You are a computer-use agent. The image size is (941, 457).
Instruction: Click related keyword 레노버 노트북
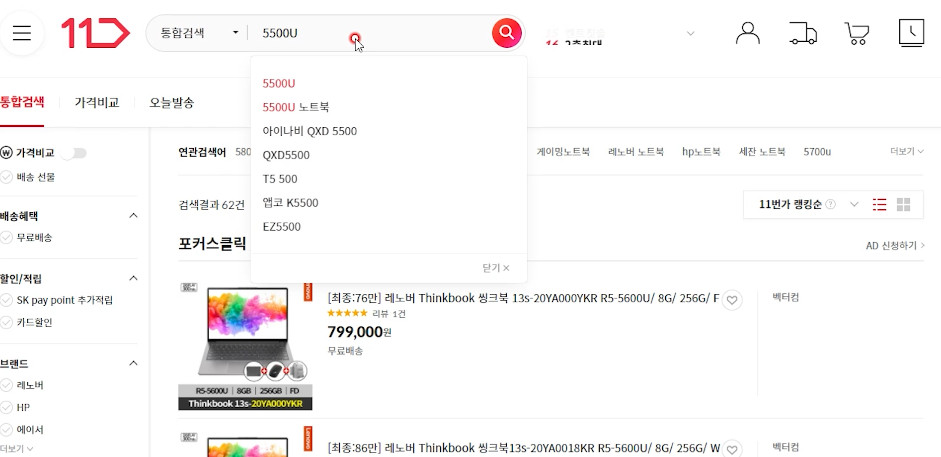[x=636, y=152]
